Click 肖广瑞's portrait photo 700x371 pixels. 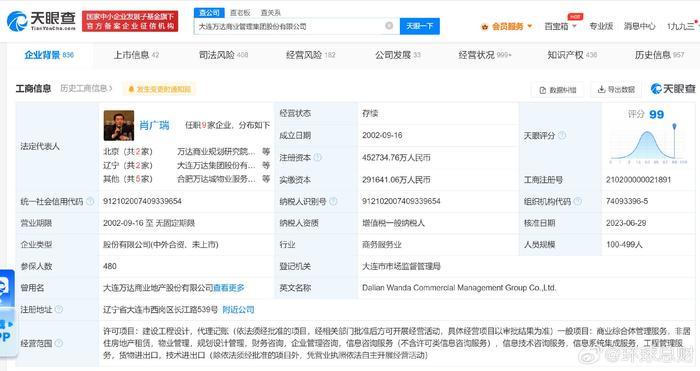tap(119, 125)
